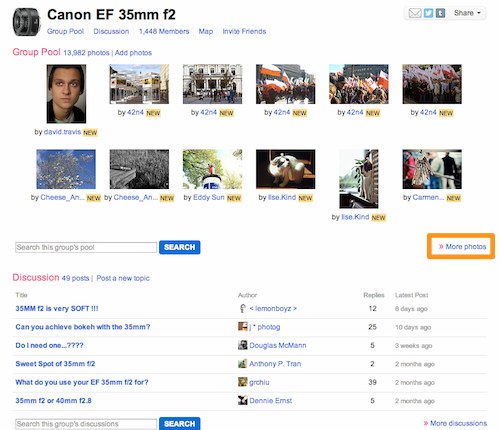Click 49 posts count text
500x430 pixels.
pyautogui.click(x=75, y=278)
